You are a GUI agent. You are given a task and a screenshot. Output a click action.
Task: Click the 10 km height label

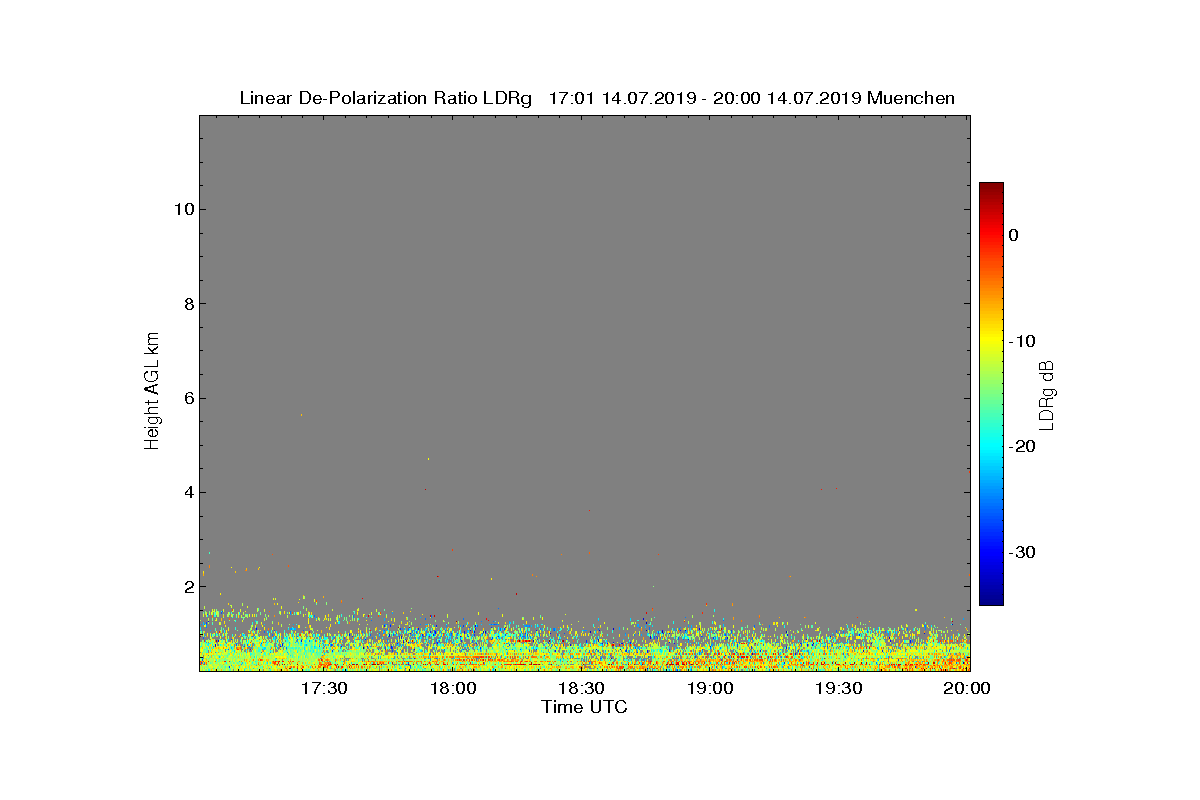[x=183, y=209]
